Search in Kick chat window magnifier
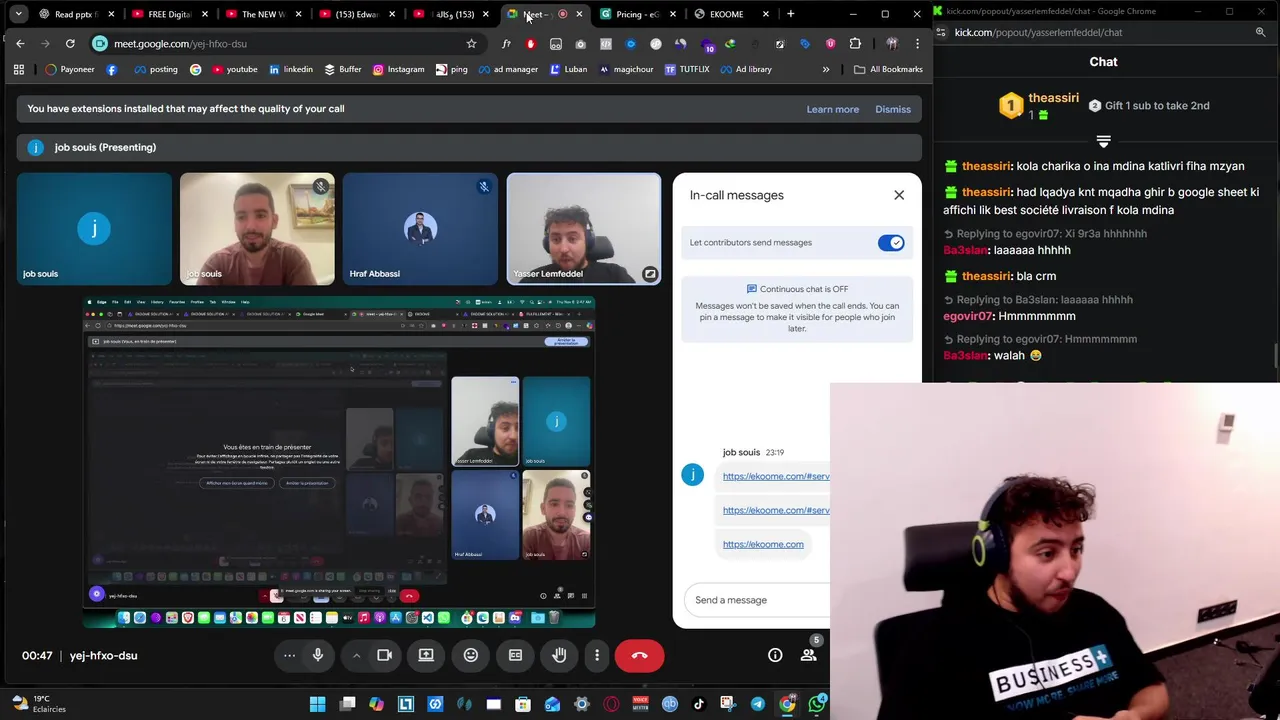This screenshot has width=1280, height=720. 1260,32
